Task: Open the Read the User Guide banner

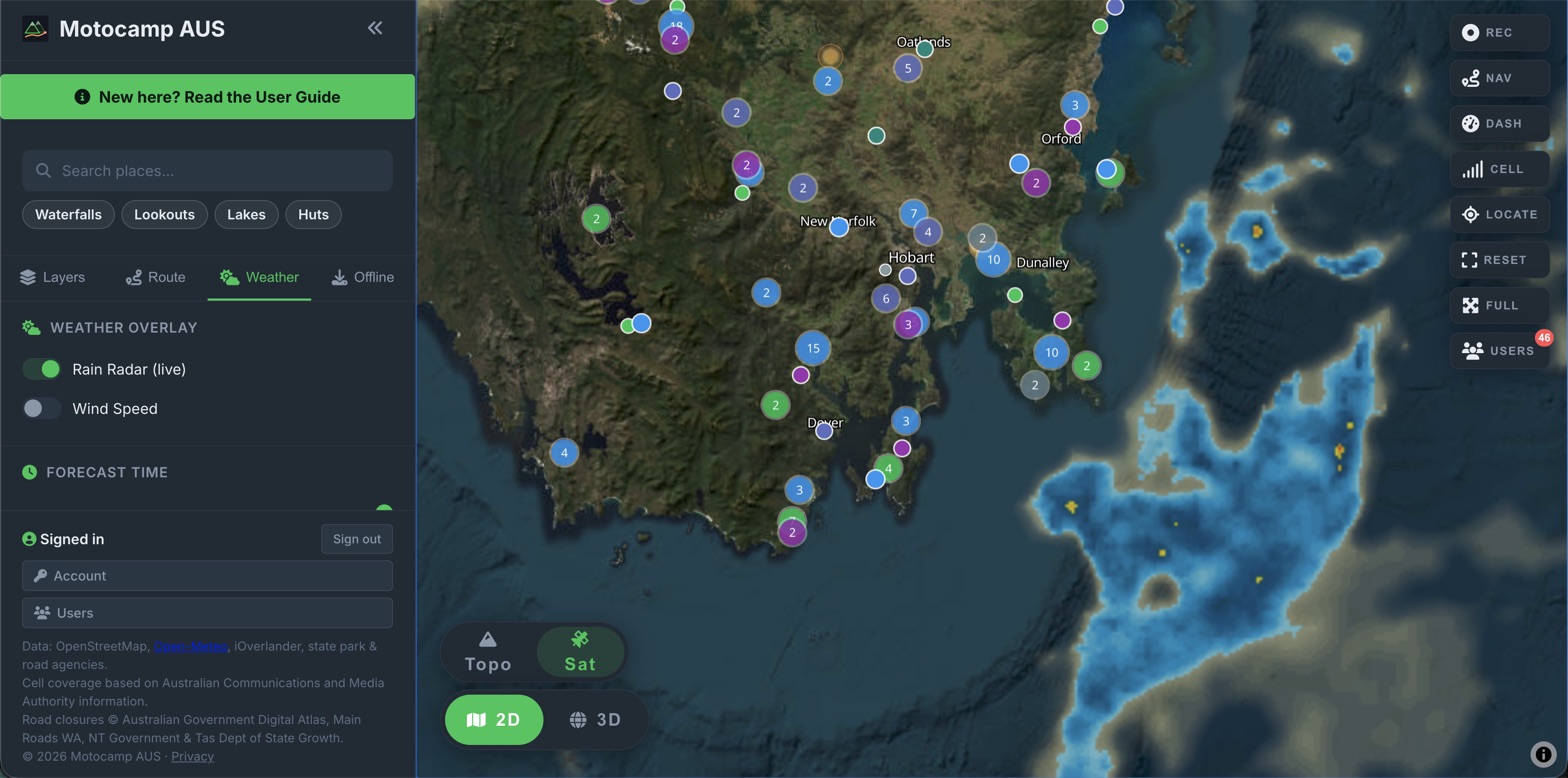Action: pos(207,97)
